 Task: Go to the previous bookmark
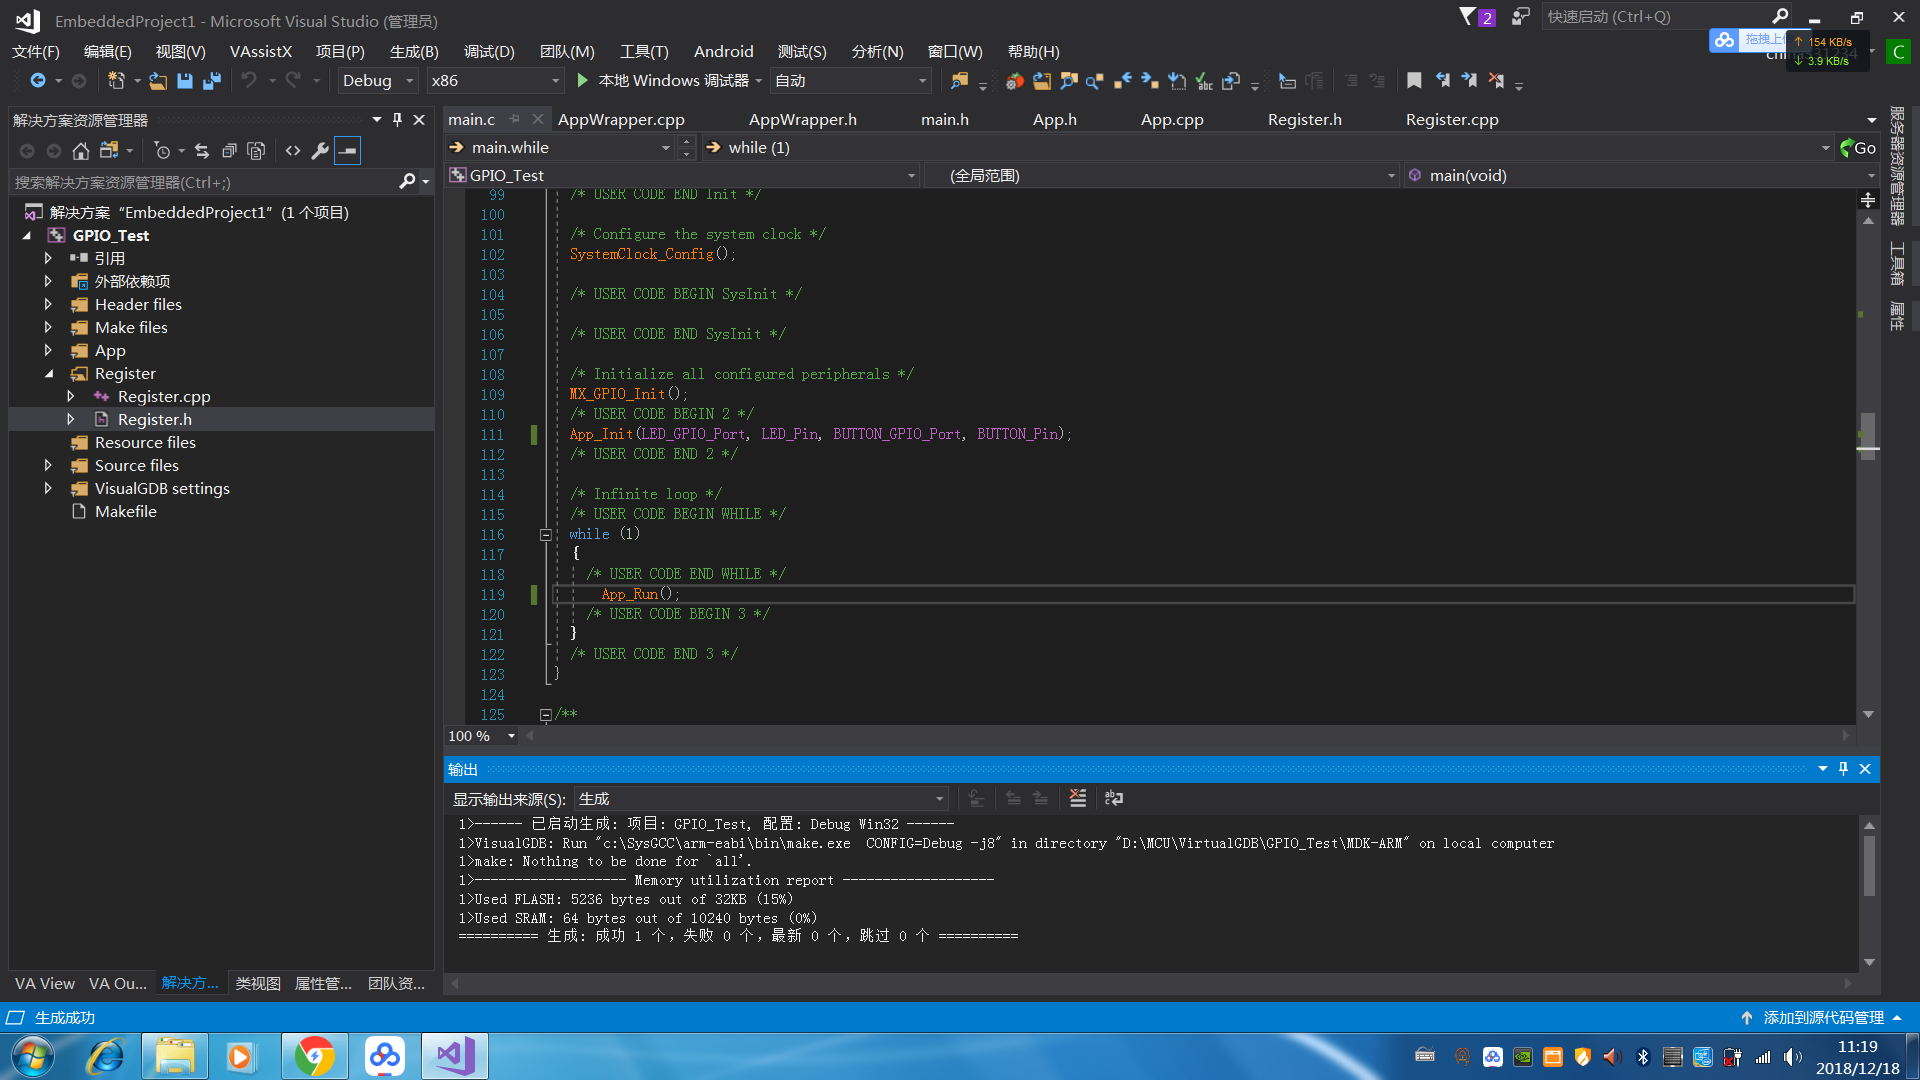tap(1443, 81)
